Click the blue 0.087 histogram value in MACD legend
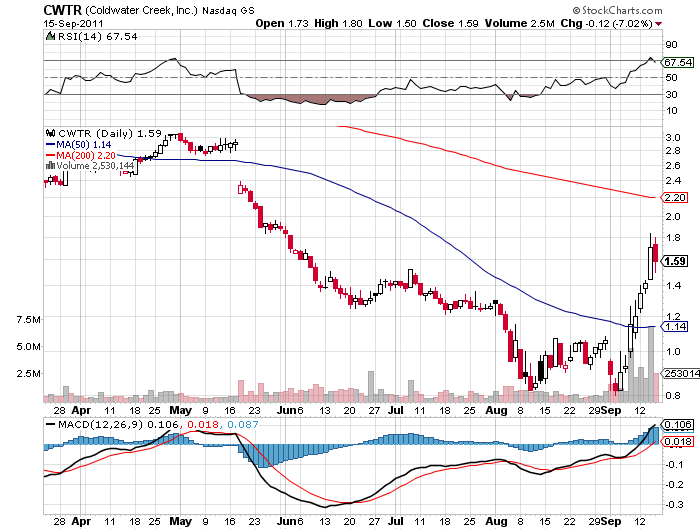Screen dimensions: 700x530 click(x=242, y=424)
